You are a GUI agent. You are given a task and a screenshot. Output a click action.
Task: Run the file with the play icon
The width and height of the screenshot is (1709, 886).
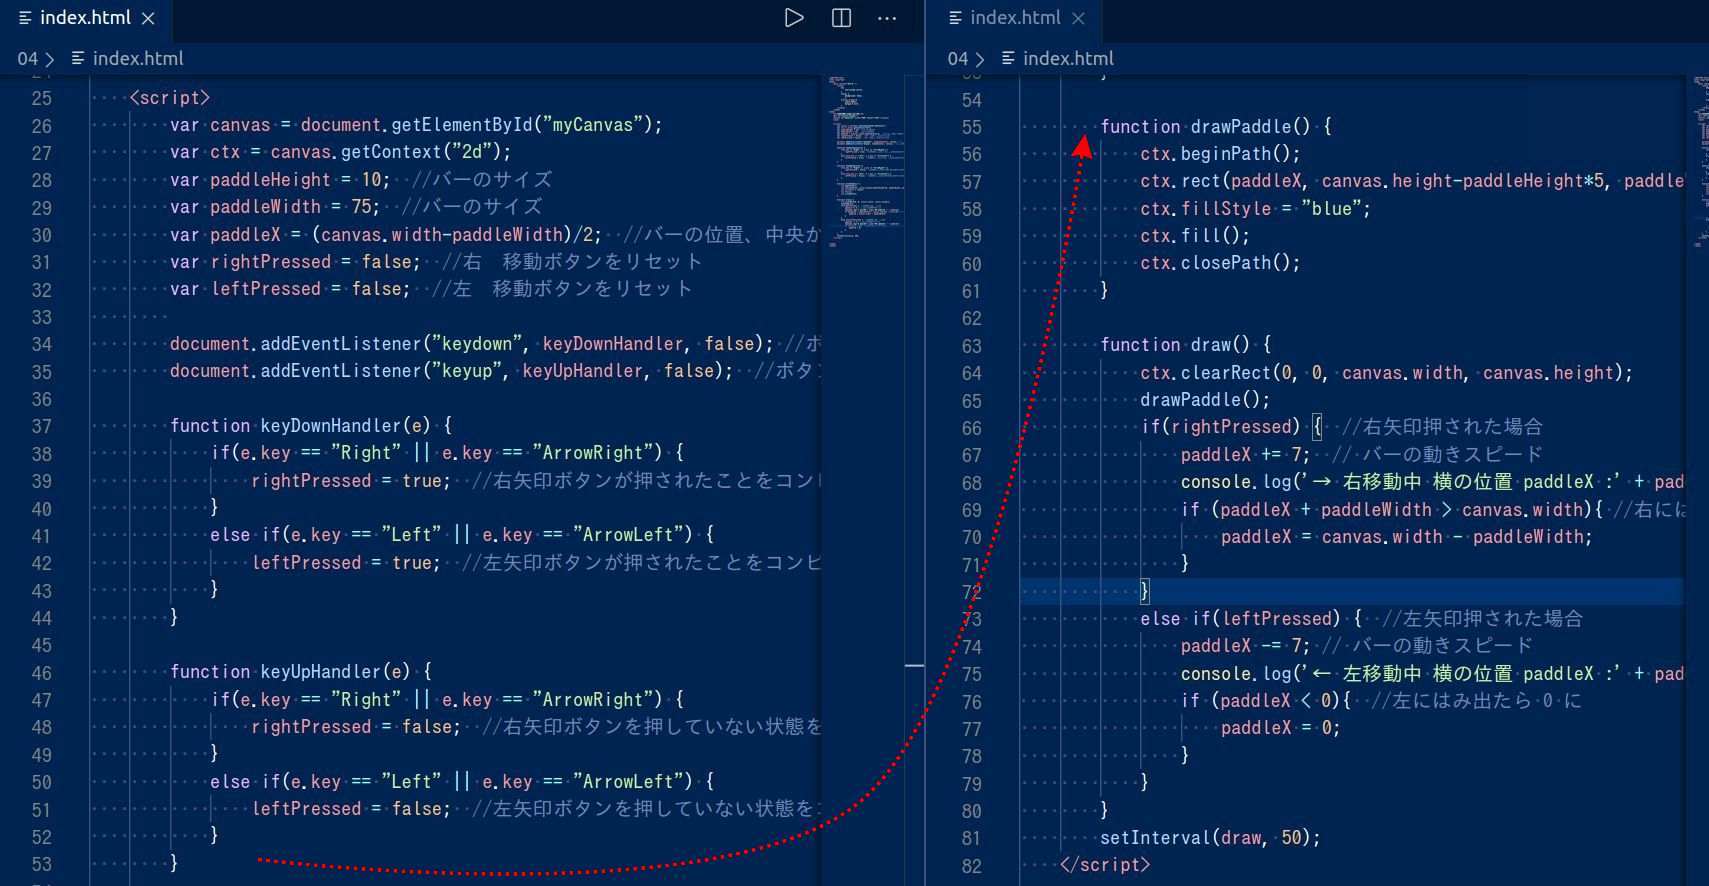[794, 18]
